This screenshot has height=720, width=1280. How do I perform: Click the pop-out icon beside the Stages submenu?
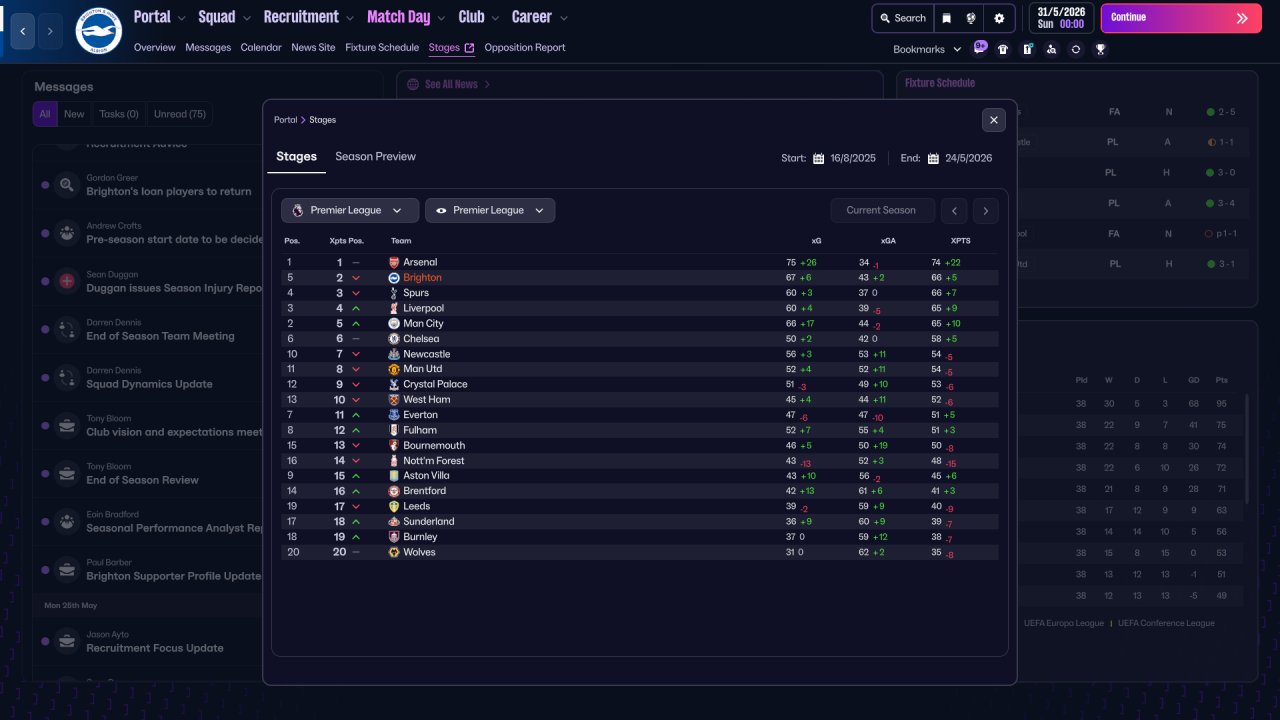(469, 48)
